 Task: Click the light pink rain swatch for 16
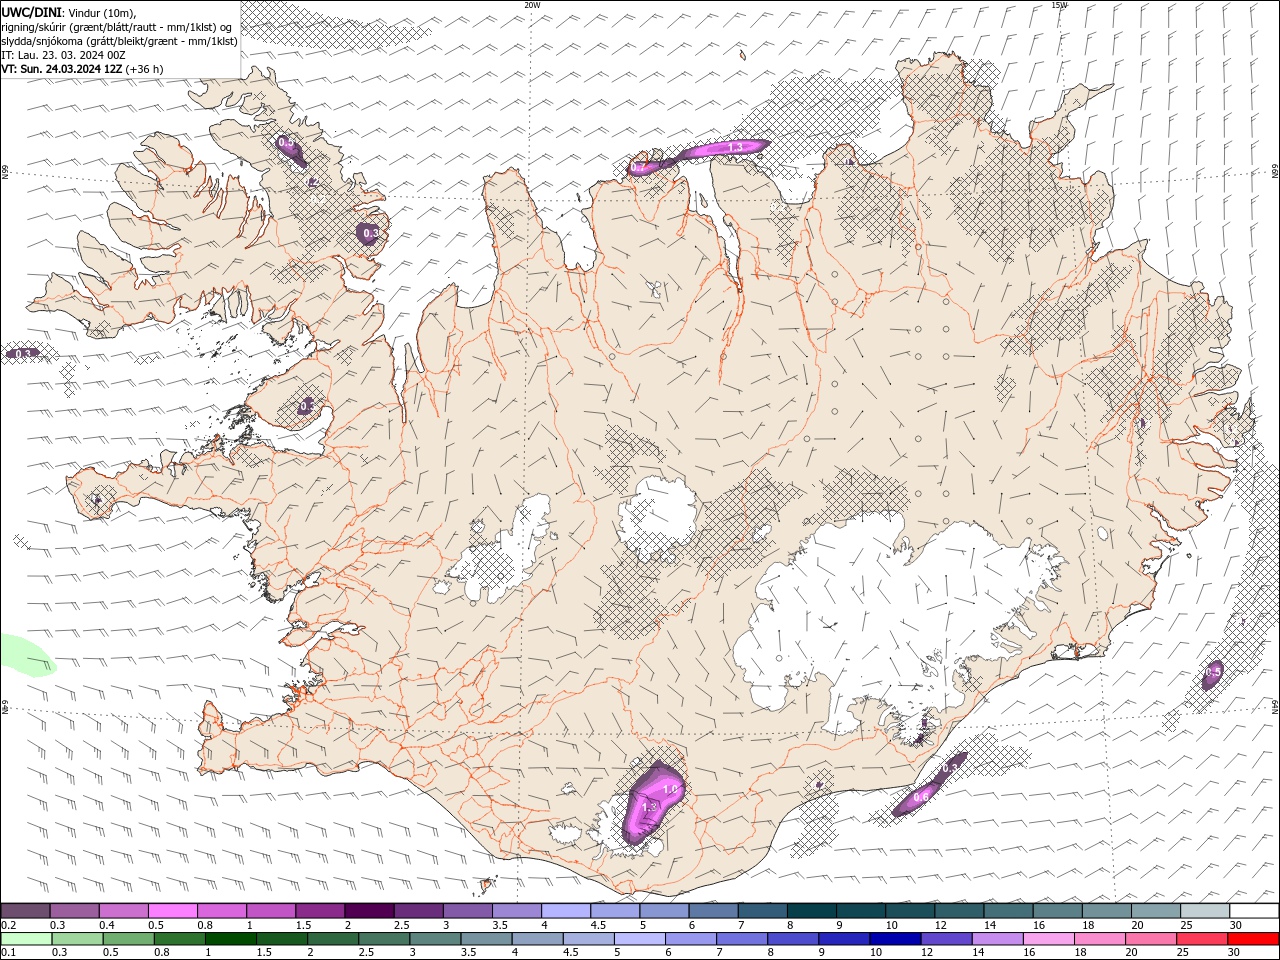coord(1049,939)
